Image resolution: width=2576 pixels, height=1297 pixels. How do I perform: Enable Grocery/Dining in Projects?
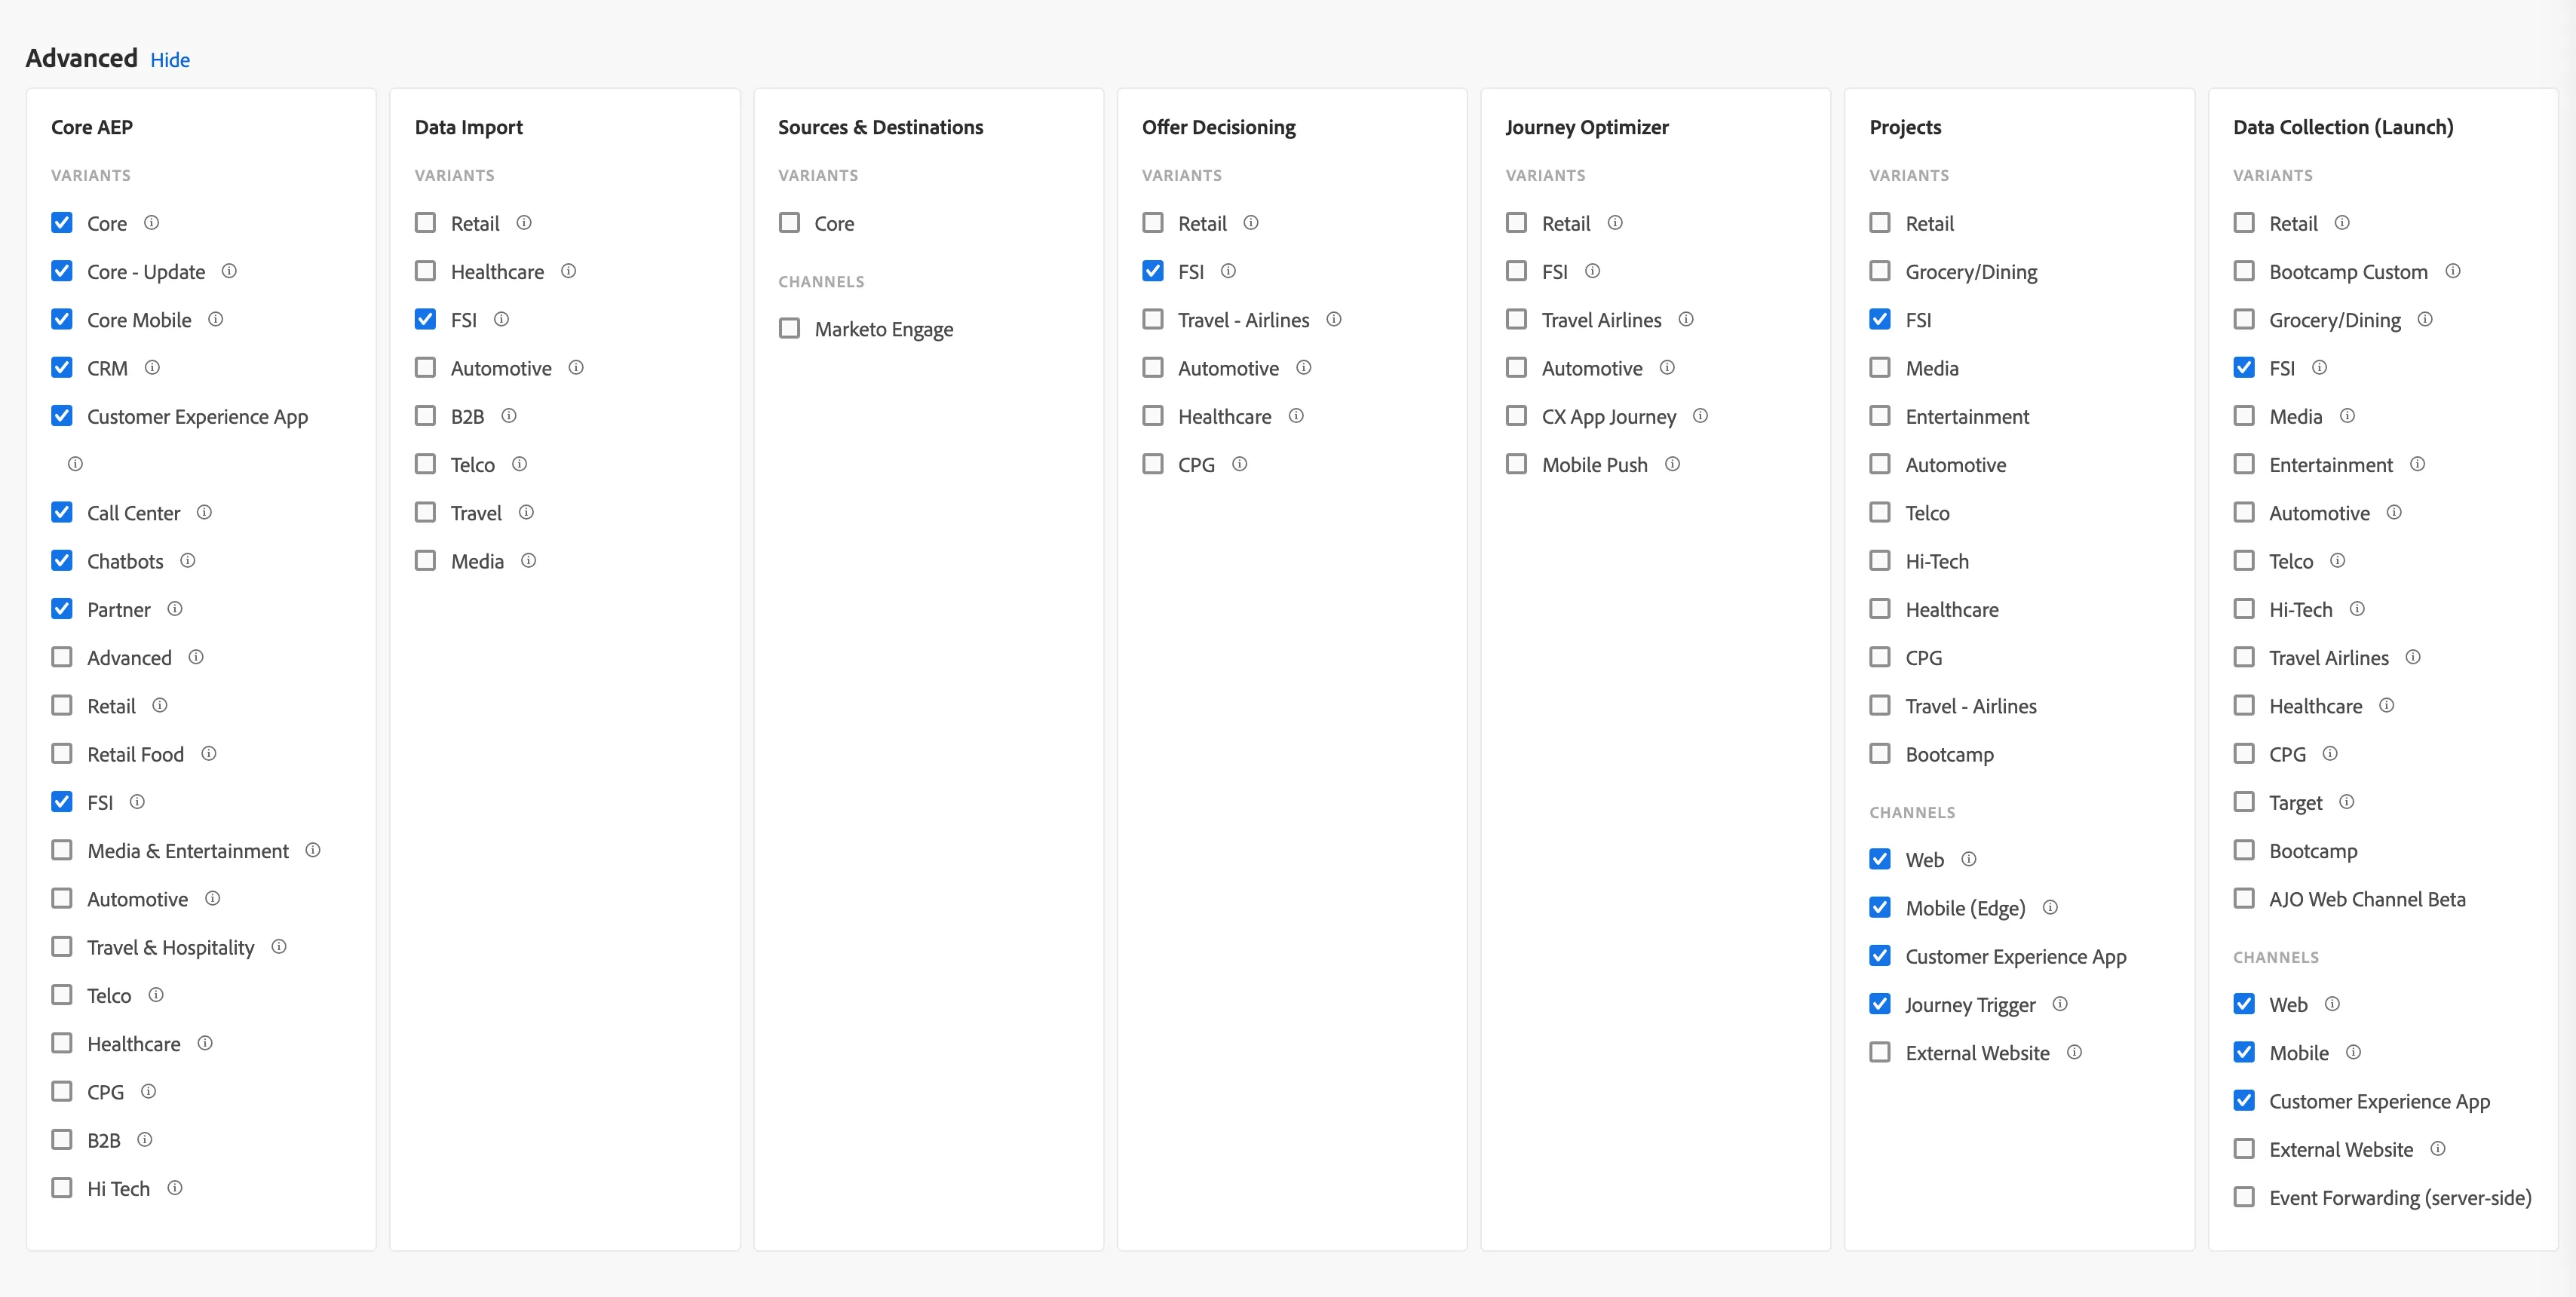pyautogui.click(x=1880, y=271)
